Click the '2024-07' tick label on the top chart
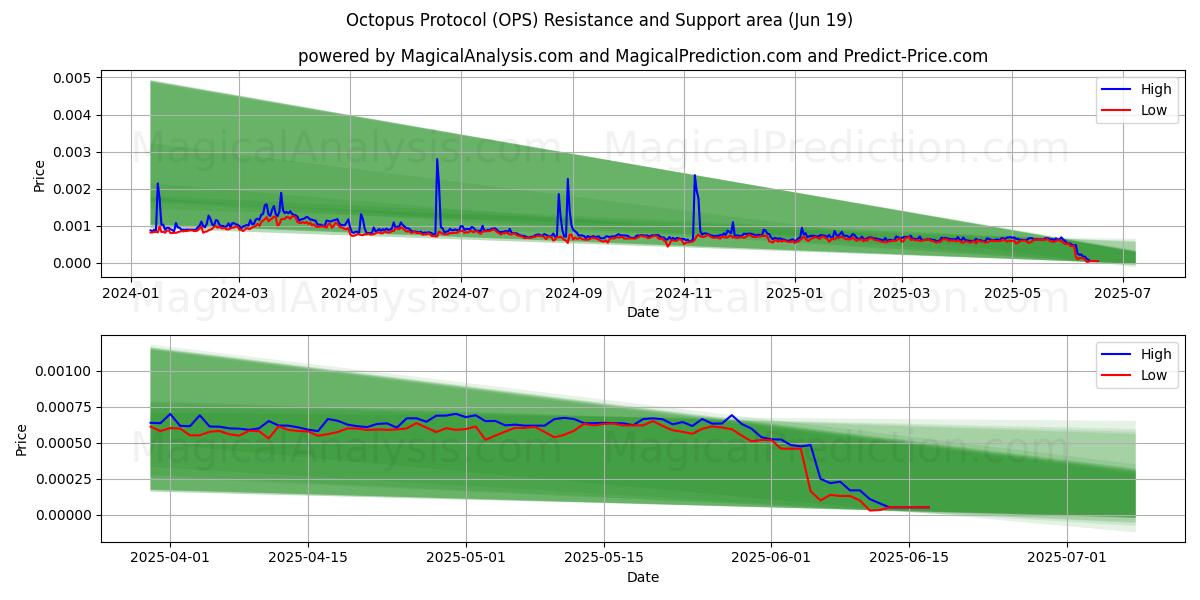This screenshot has height=600, width=1200. tap(460, 294)
